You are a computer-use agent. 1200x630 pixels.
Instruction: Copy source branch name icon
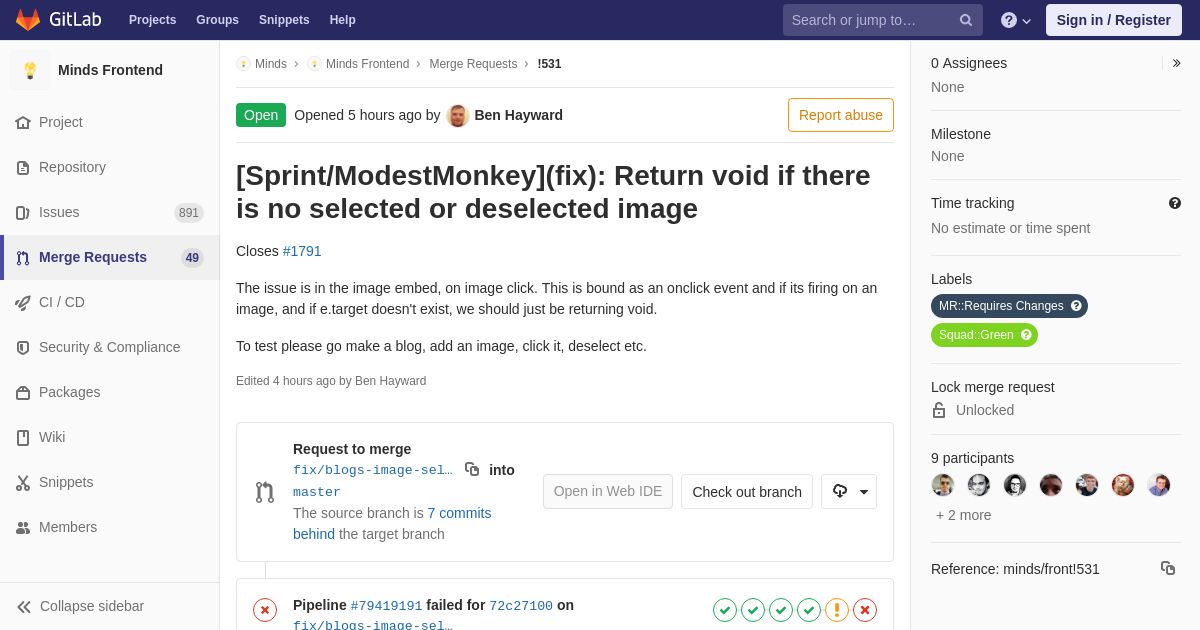coord(472,469)
